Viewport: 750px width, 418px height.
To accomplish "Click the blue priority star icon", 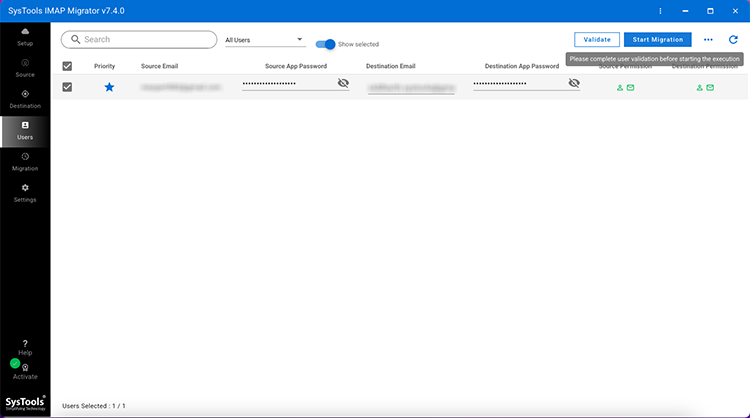I will [x=109, y=87].
